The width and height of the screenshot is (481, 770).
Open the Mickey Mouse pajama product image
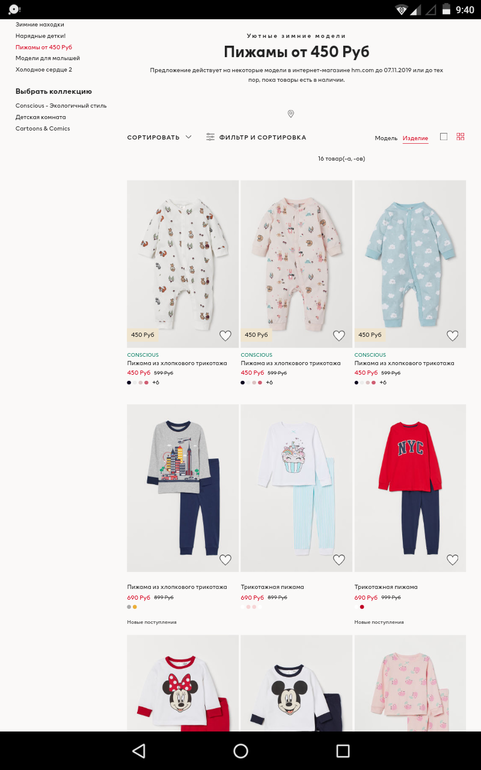[x=296, y=683]
